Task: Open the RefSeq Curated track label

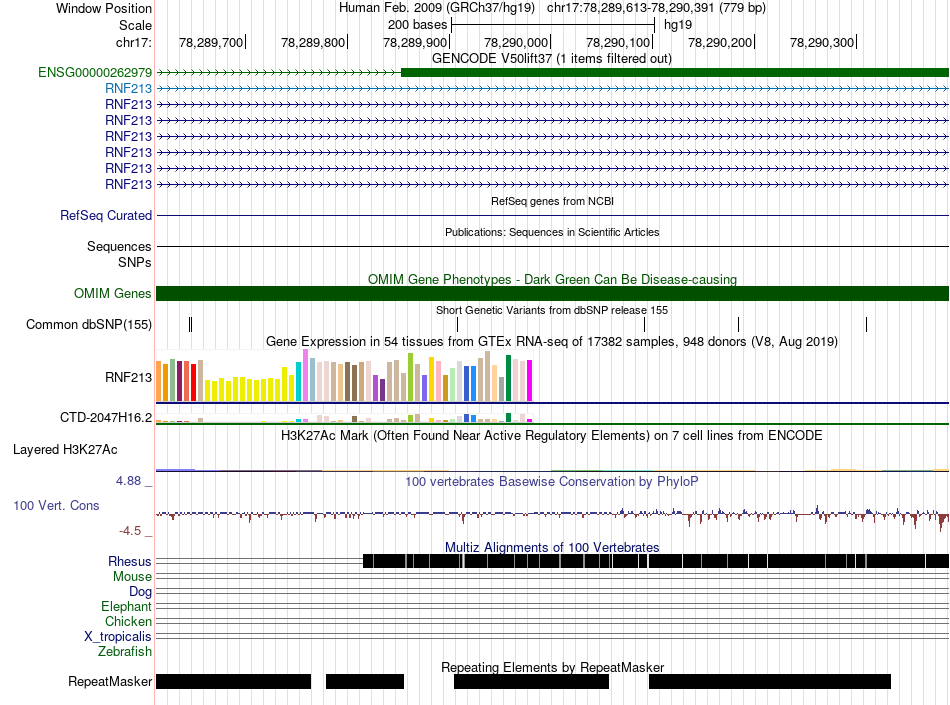Action: tap(106, 216)
